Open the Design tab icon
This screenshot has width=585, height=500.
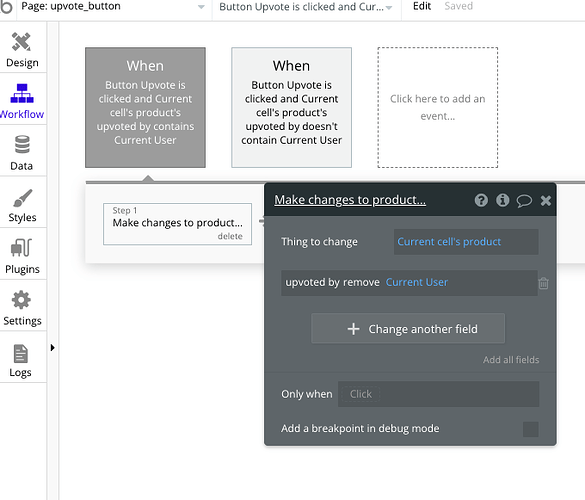tap(21, 41)
